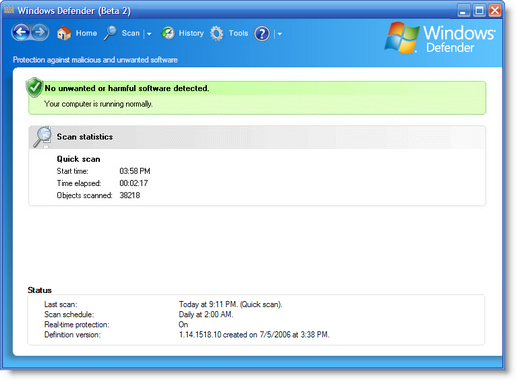
Task: Click the title bar castle app icon
Action: 9,9
